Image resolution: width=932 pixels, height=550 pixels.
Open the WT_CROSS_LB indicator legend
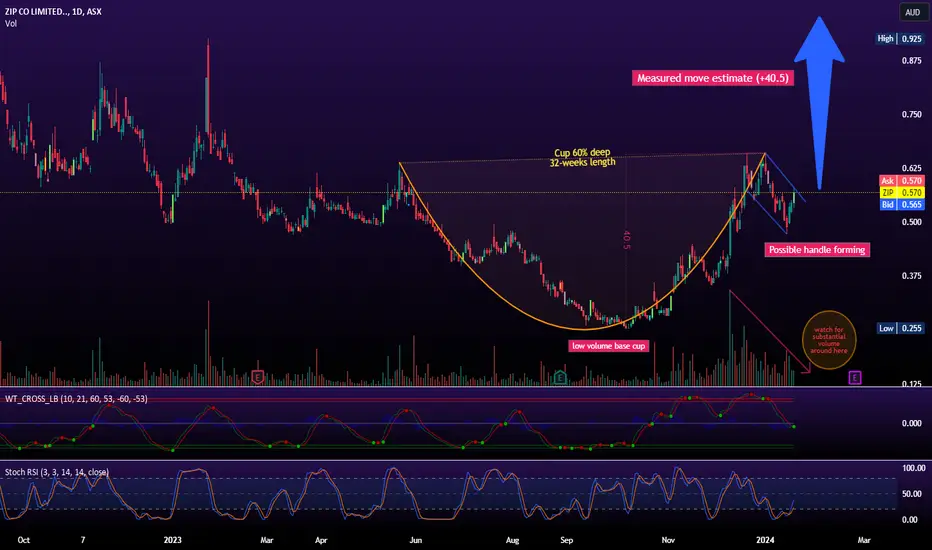click(x=76, y=399)
